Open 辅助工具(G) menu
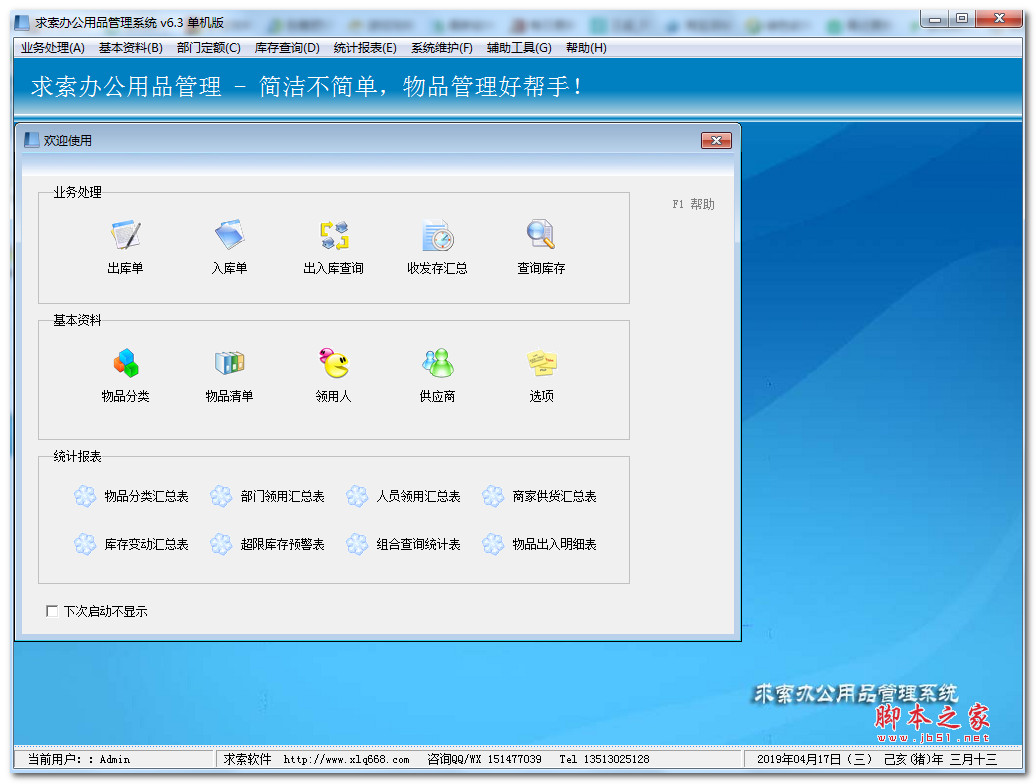 pos(519,48)
